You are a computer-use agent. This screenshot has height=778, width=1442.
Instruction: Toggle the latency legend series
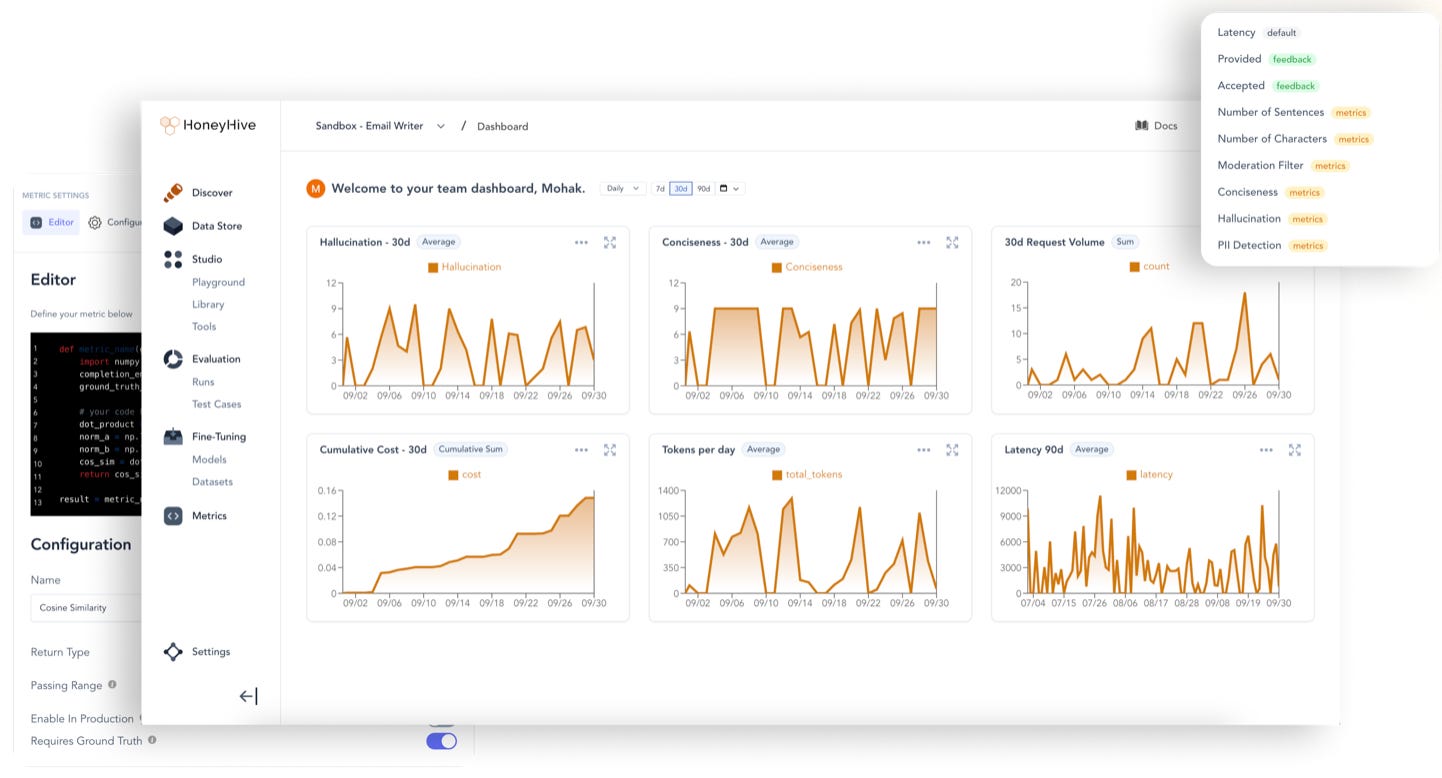1149,474
